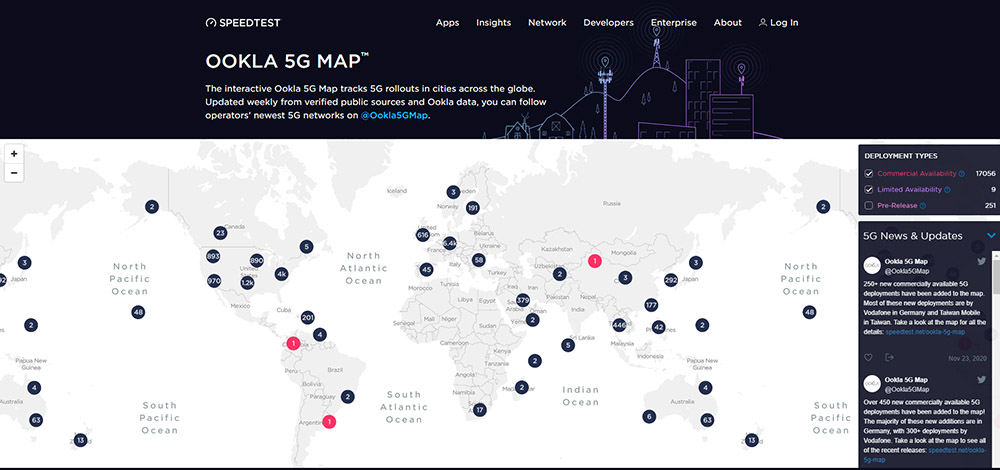Click the Log In link
The height and width of the screenshot is (470, 1000).
(x=778, y=23)
